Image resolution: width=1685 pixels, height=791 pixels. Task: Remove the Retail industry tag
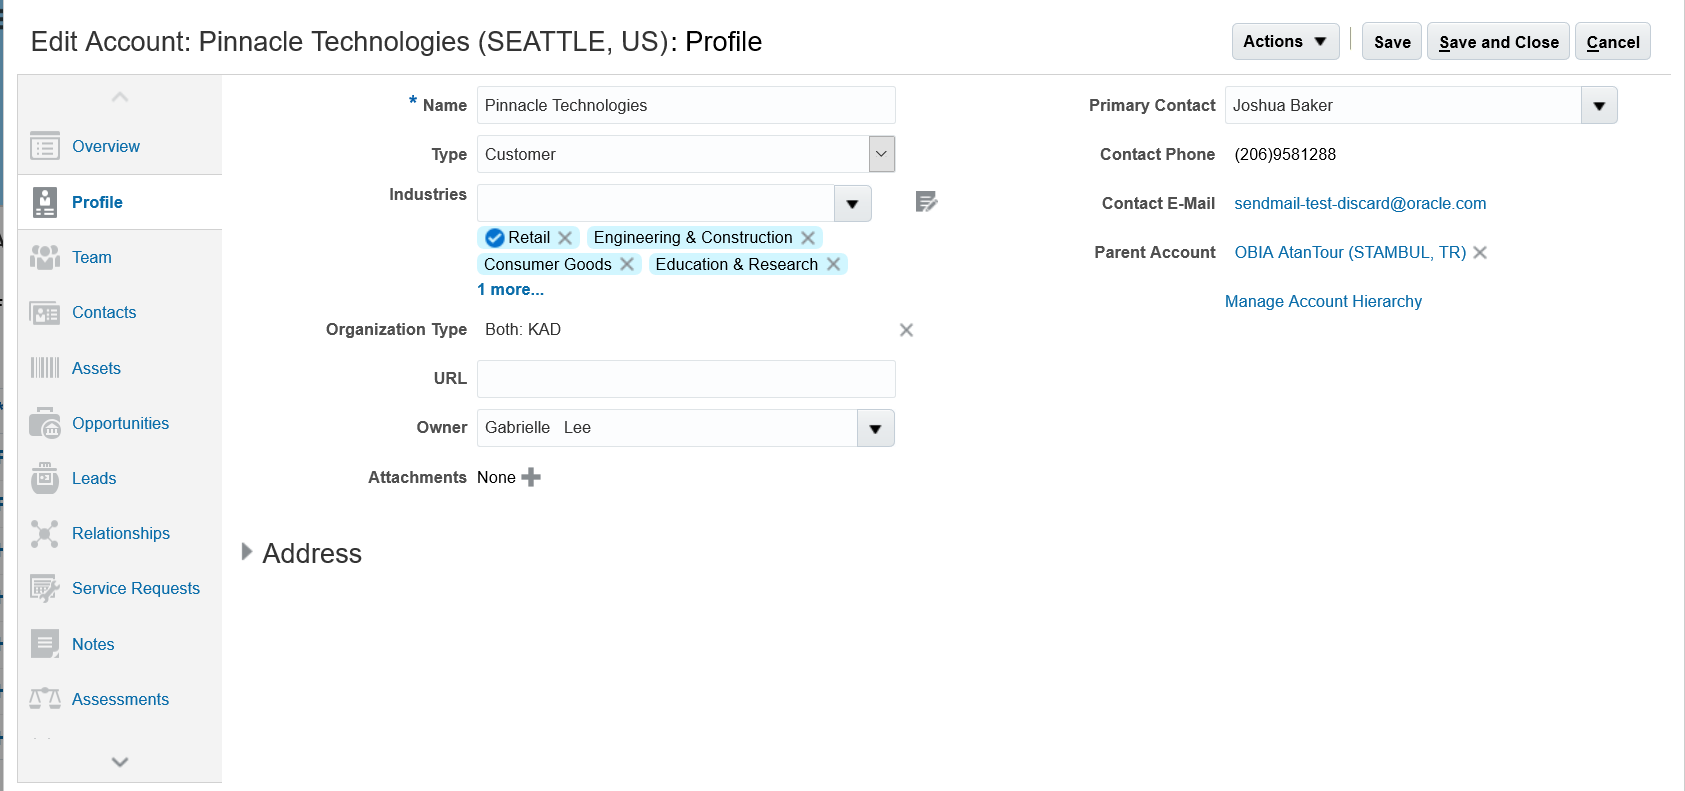pos(565,238)
